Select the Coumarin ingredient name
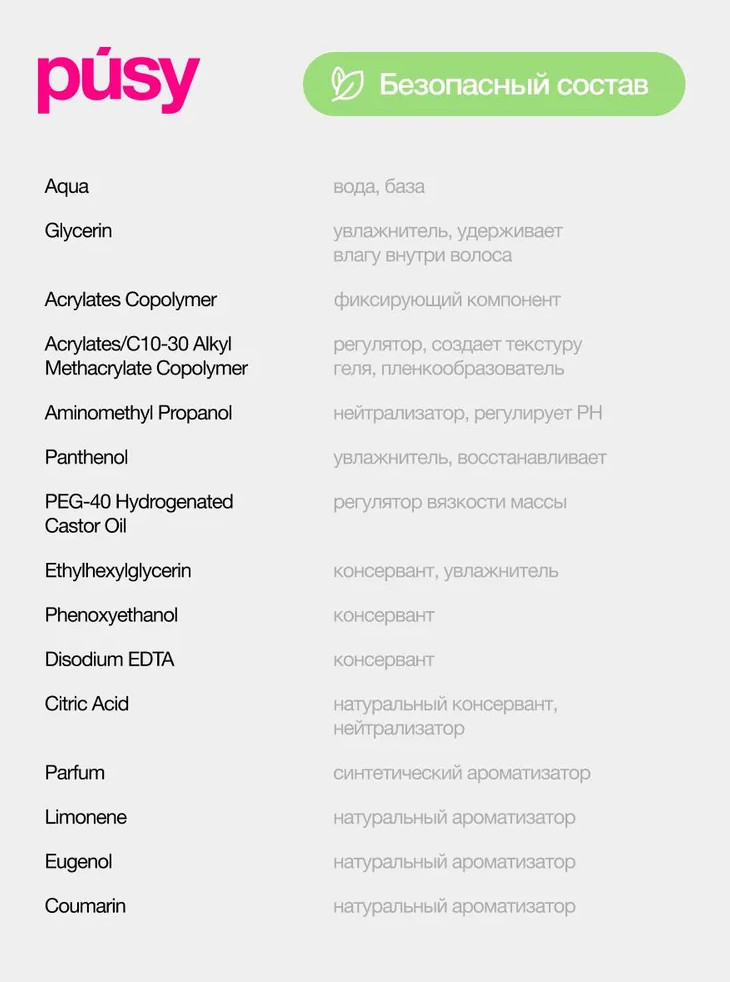This screenshot has height=982, width=730. pyautogui.click(x=85, y=906)
